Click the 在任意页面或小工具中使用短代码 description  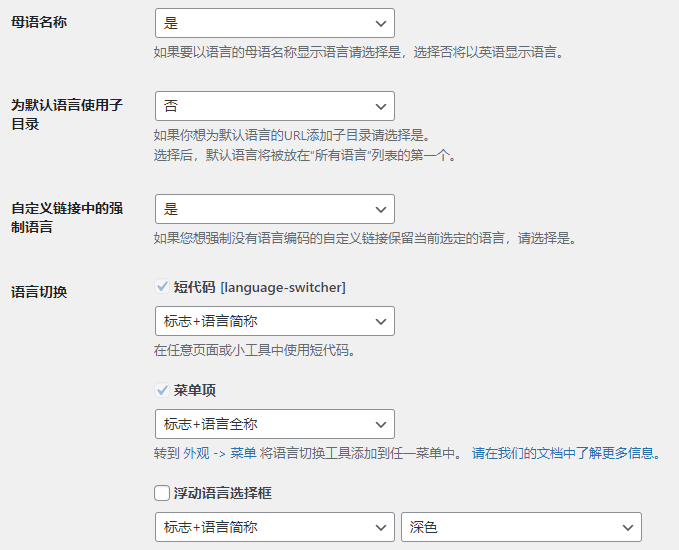[254, 350]
